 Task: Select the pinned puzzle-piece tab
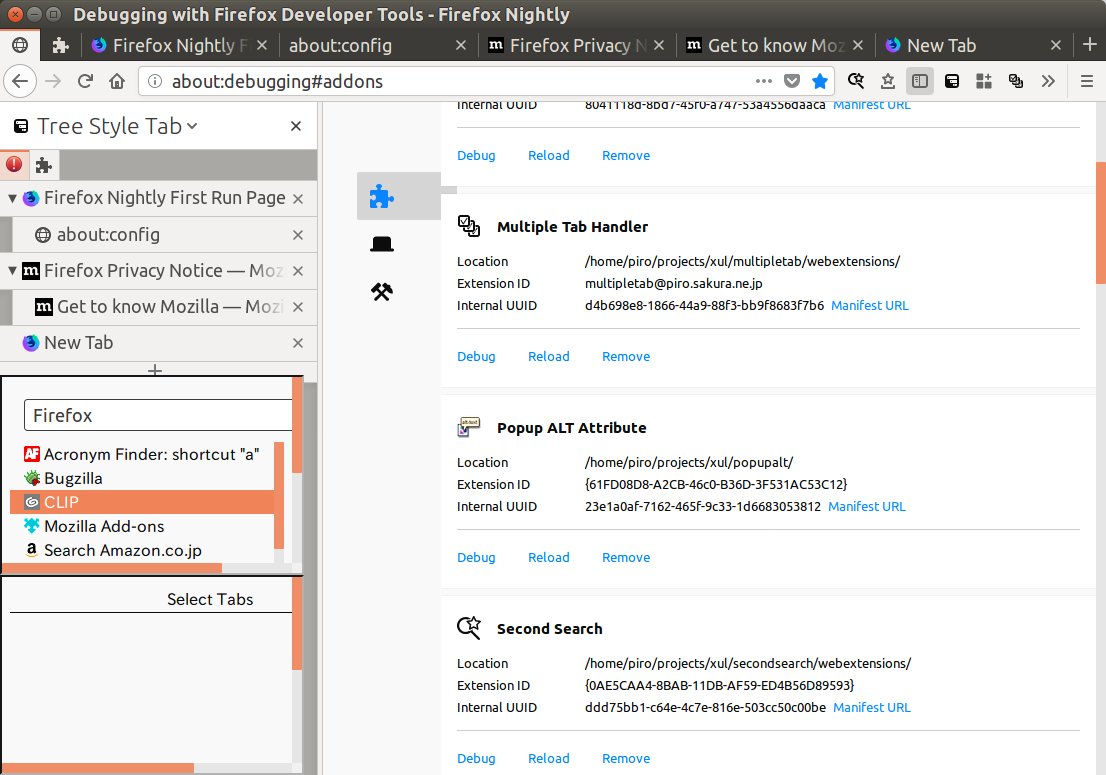pyautogui.click(x=61, y=45)
